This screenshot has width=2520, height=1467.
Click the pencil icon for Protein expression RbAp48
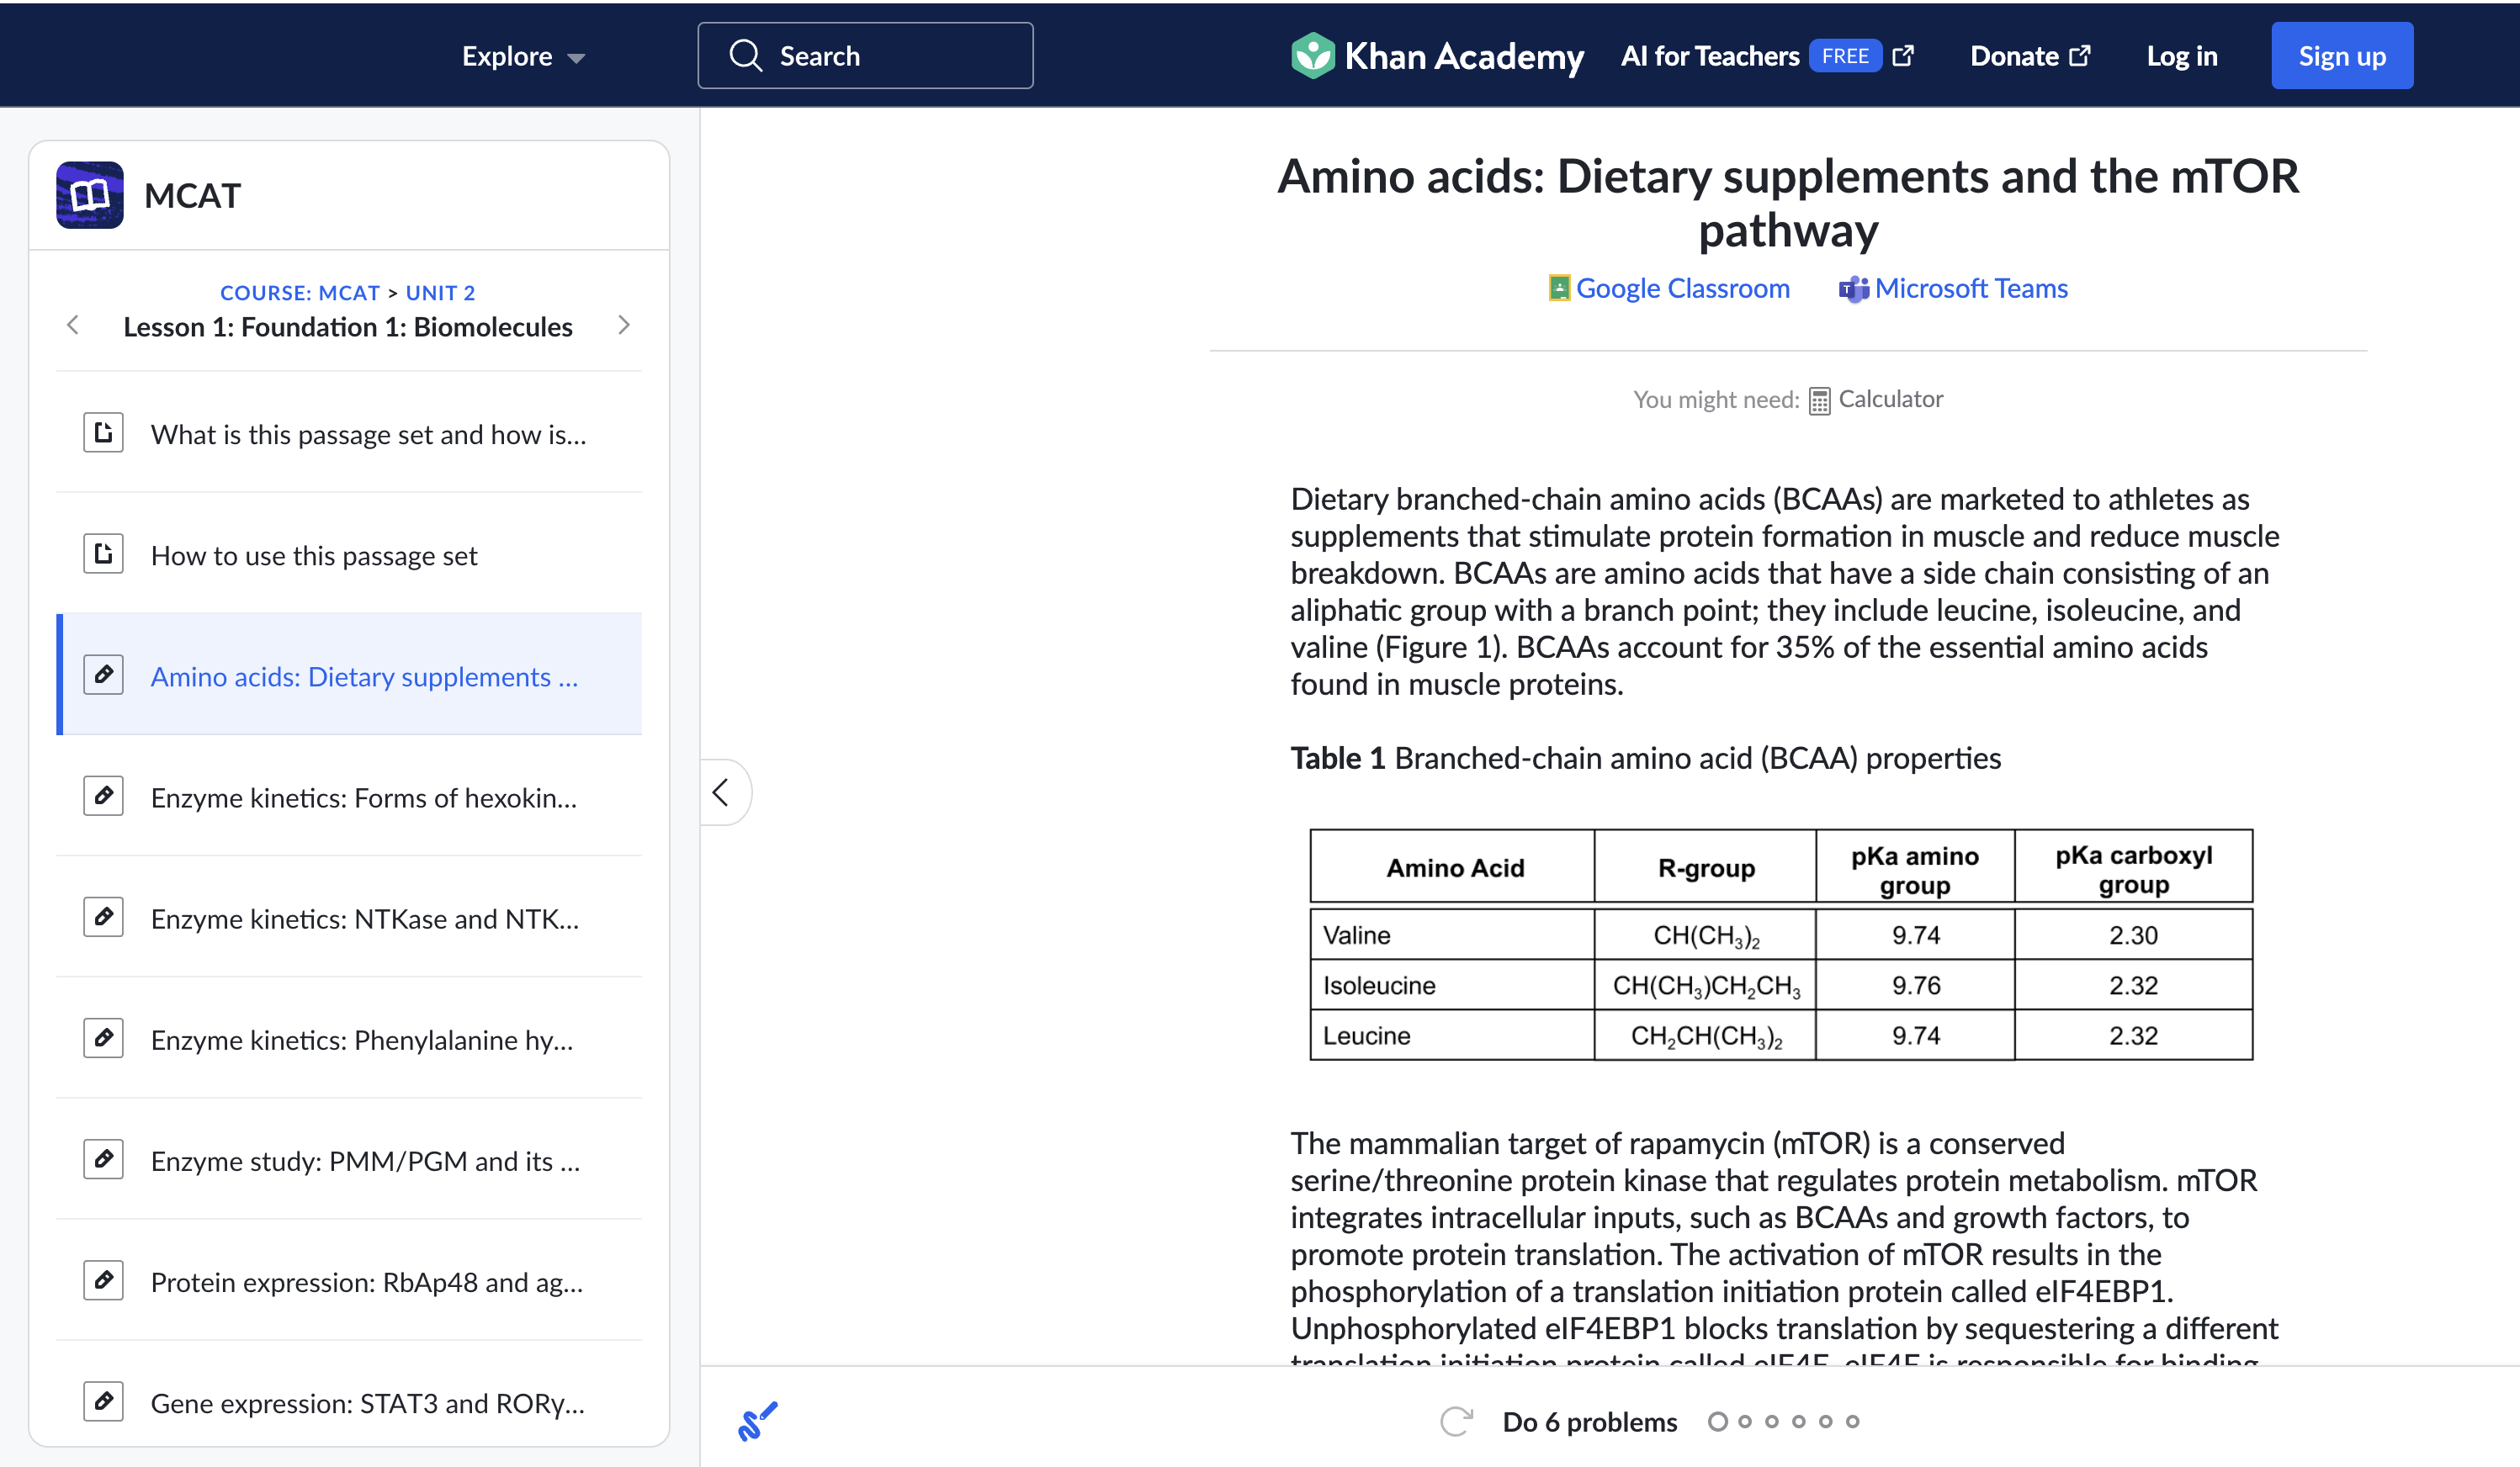click(x=103, y=1280)
